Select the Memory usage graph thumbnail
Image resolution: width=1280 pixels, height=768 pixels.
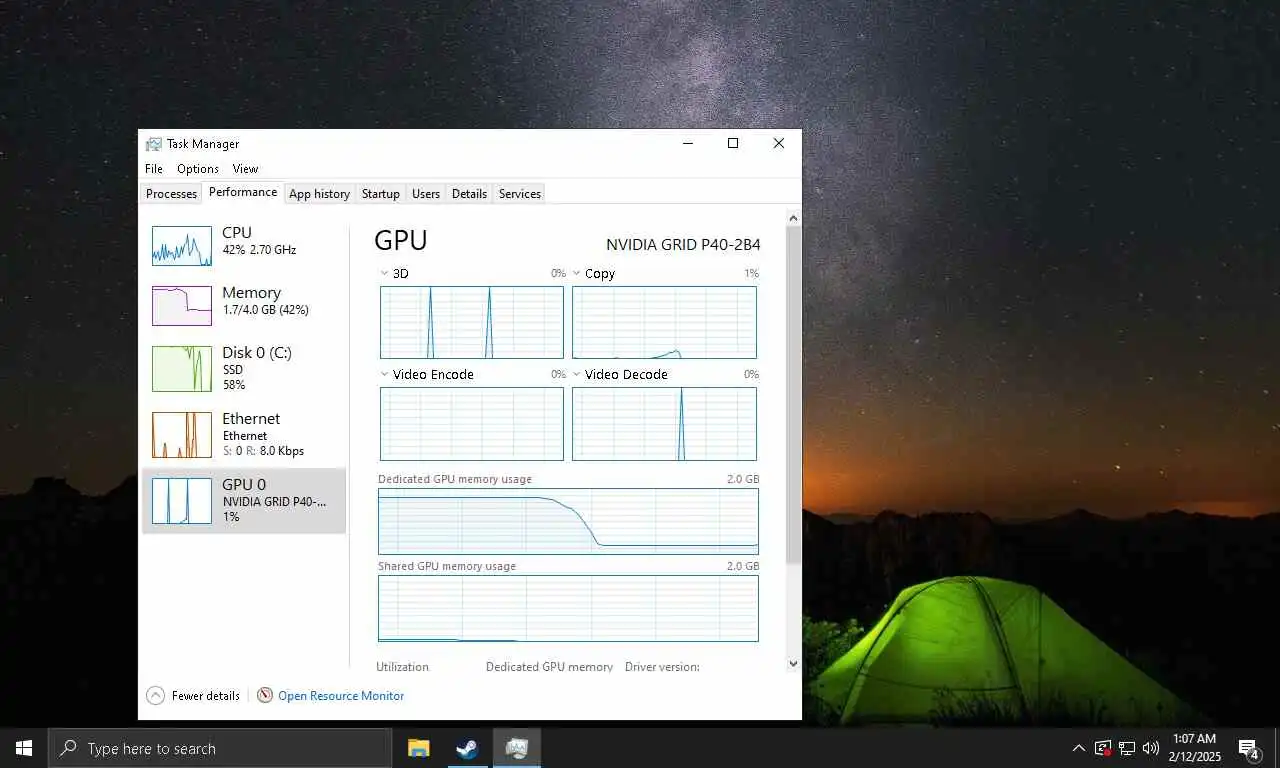tap(182, 306)
